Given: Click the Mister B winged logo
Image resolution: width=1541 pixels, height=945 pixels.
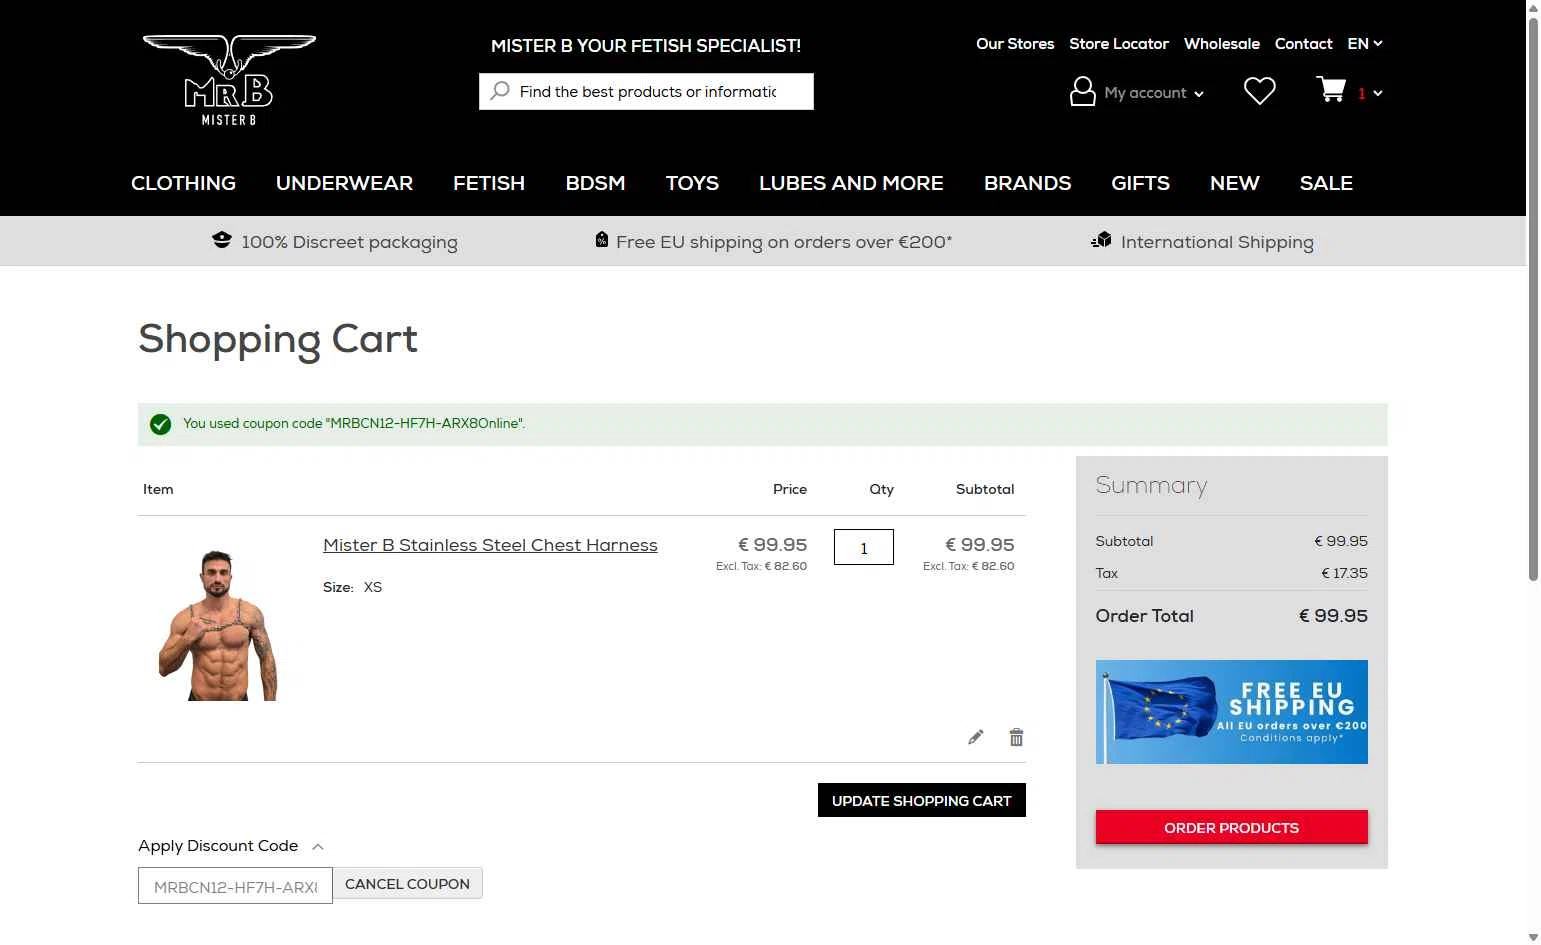Looking at the screenshot, I should pos(229,80).
